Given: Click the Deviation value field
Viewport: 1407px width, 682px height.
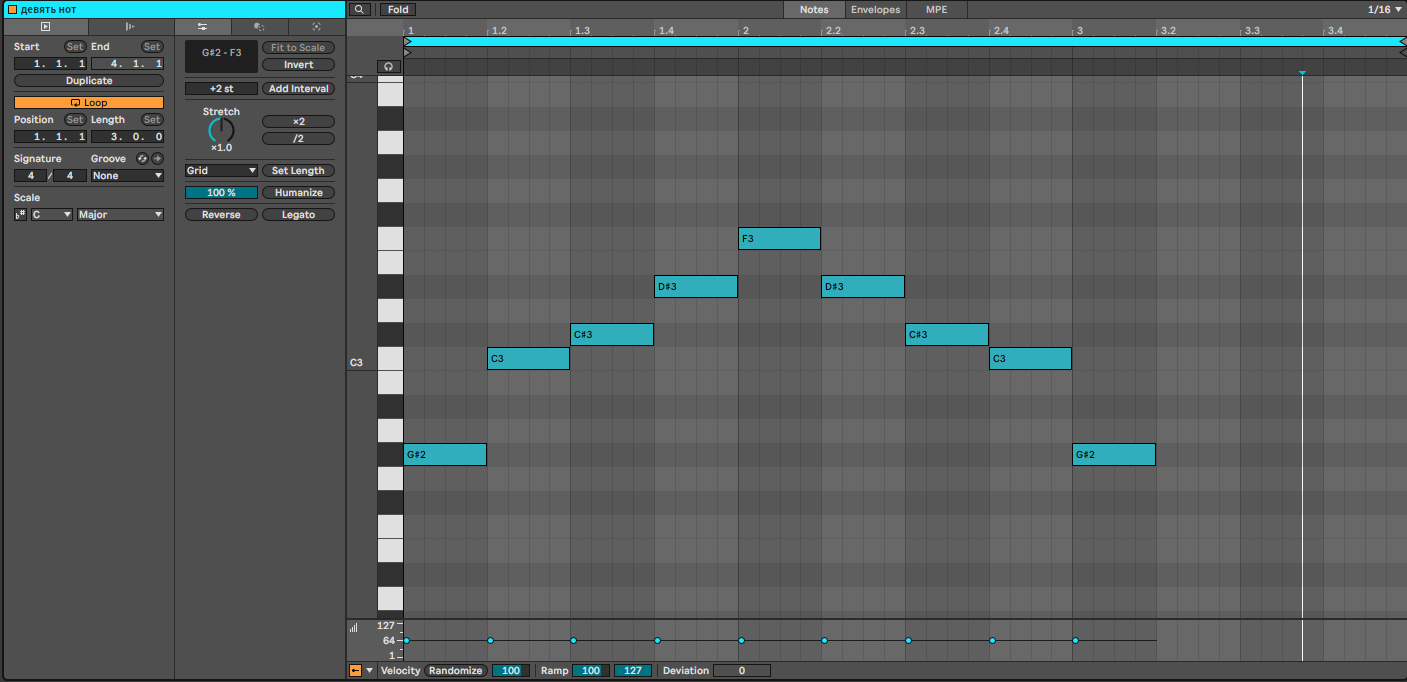Looking at the screenshot, I should [742, 671].
